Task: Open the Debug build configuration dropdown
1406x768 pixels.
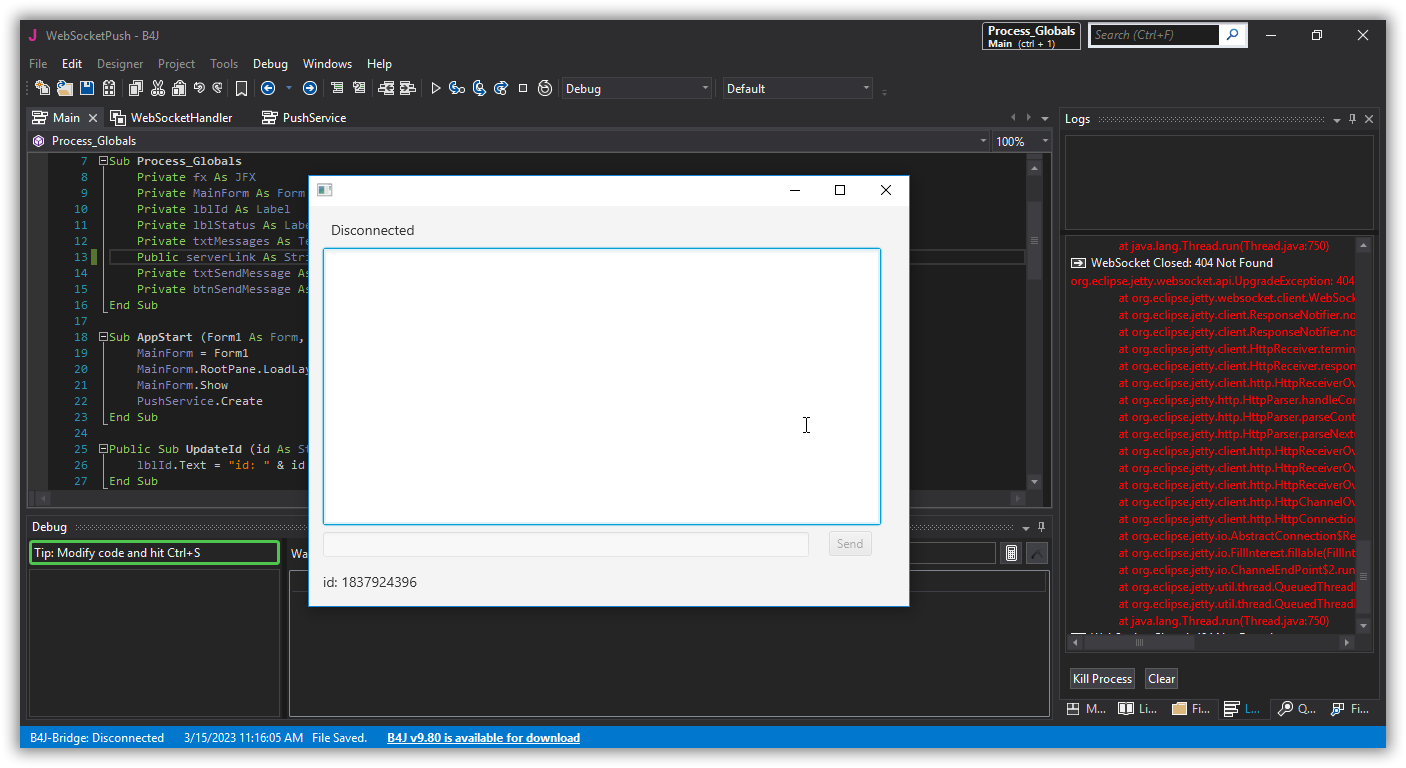Action: (636, 88)
